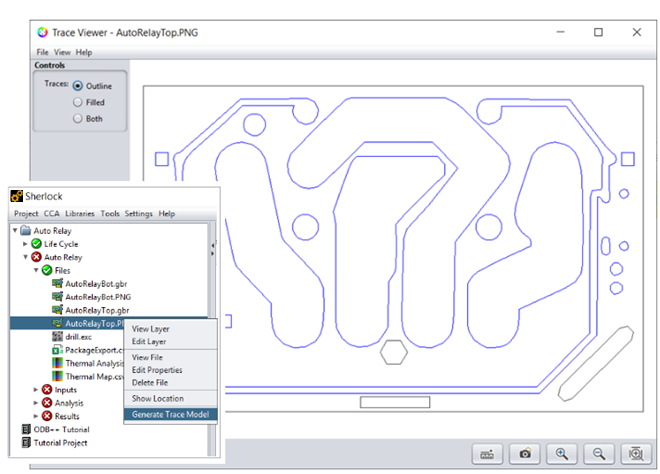This screenshot has width=660, height=474.
Task: Click the Thermal Analysis file icon
Action: coord(57,363)
